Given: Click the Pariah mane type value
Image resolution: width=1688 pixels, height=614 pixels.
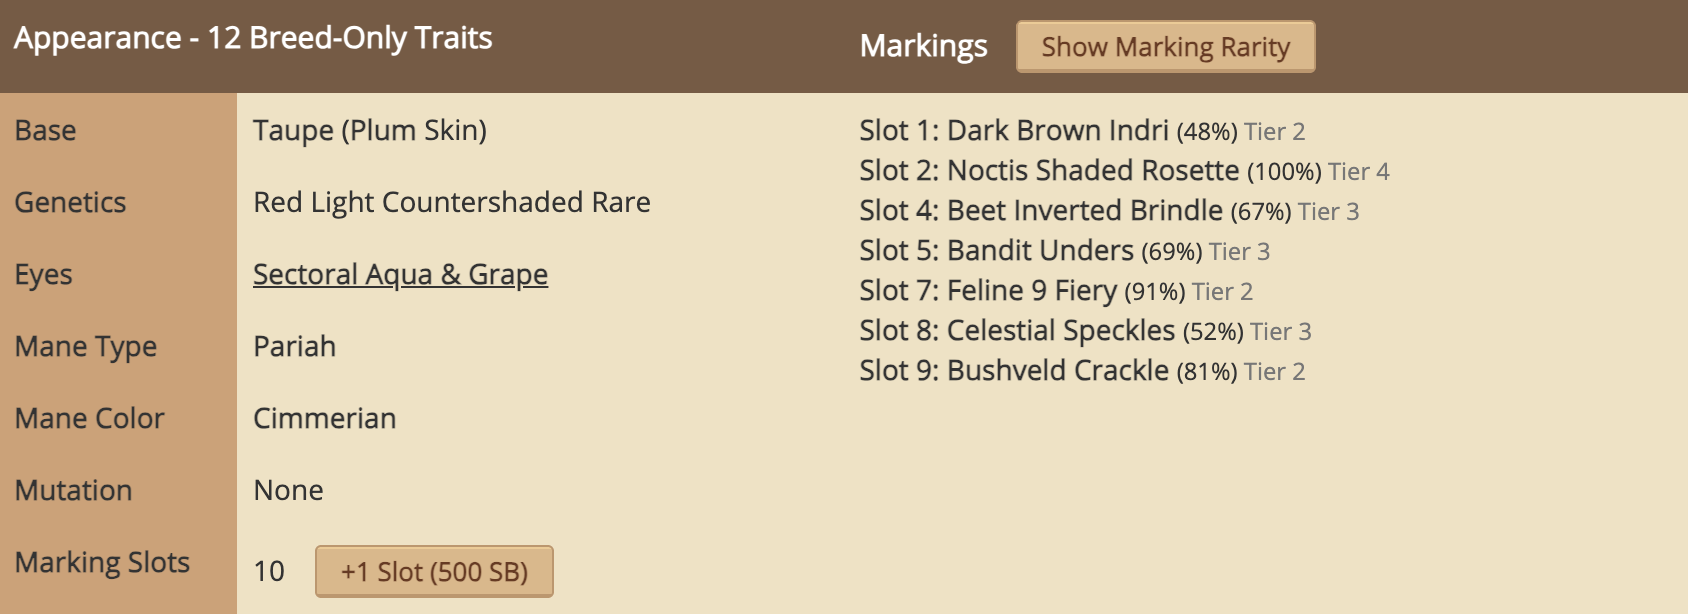Looking at the screenshot, I should (x=295, y=347).
